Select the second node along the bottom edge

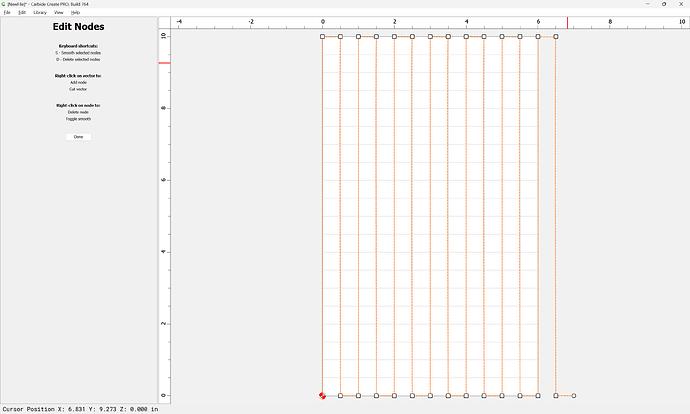coord(340,396)
